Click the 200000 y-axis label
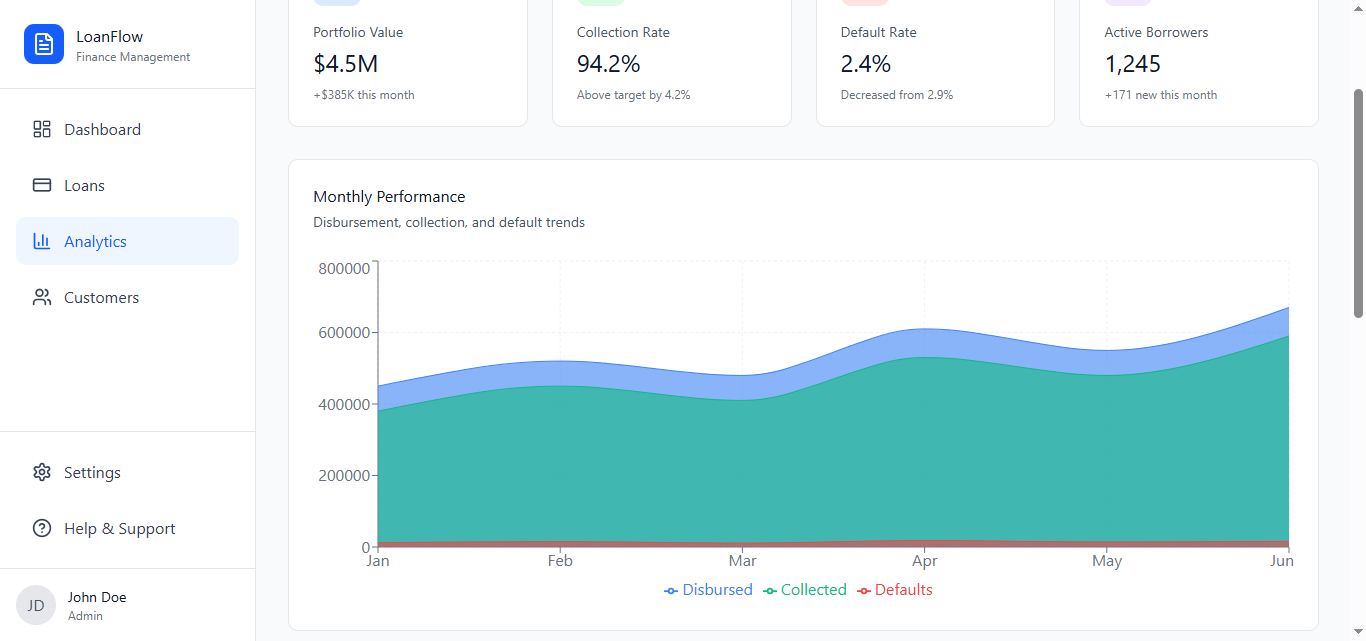 pos(344,476)
